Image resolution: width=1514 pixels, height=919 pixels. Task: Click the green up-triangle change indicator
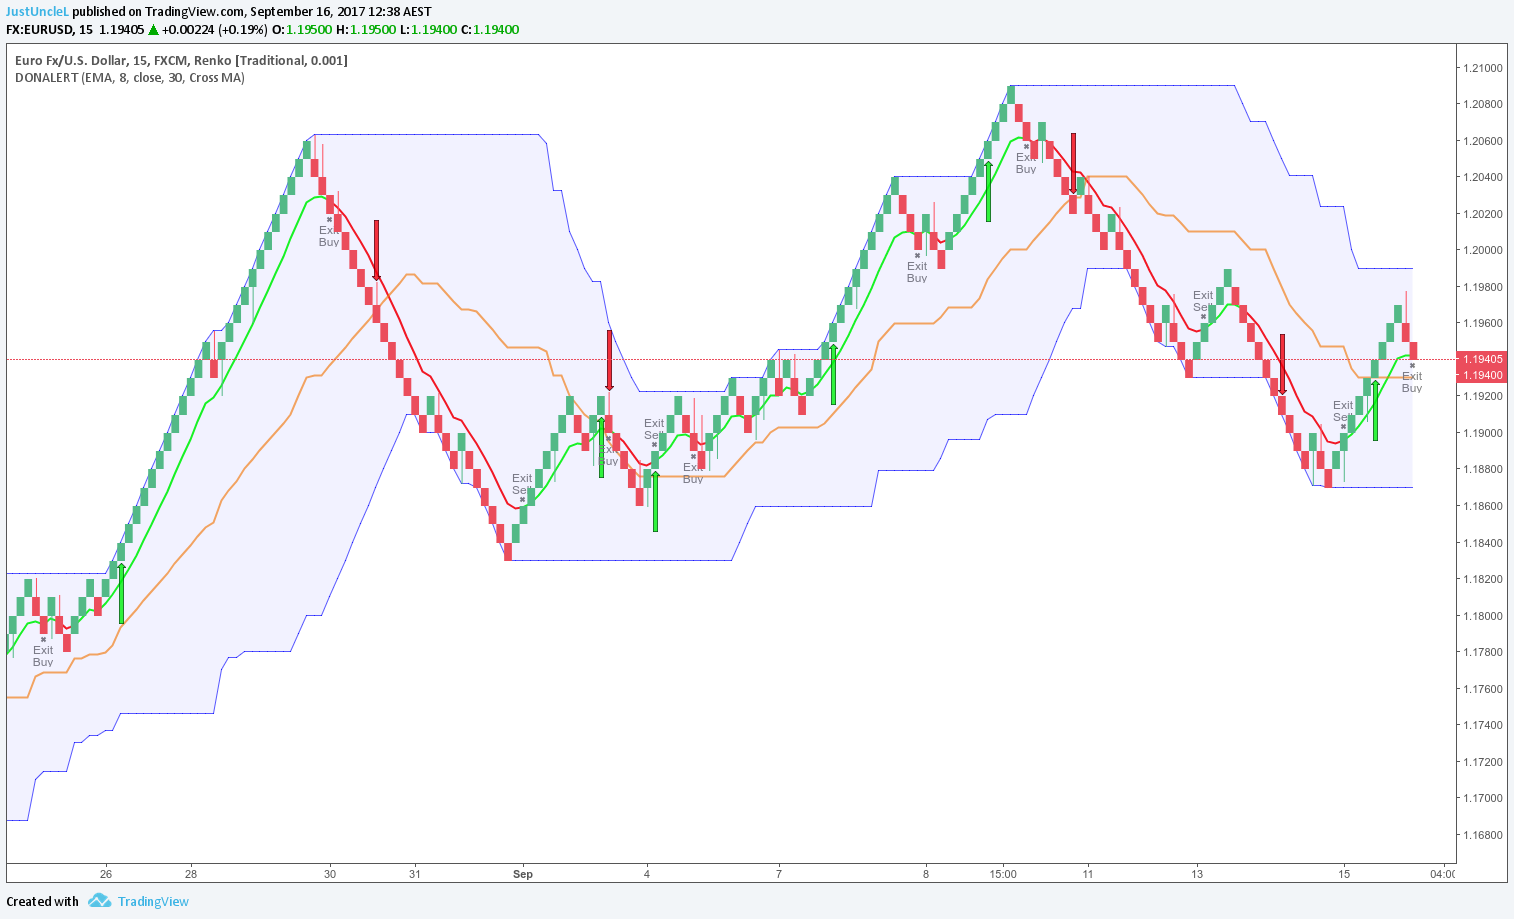coord(154,30)
